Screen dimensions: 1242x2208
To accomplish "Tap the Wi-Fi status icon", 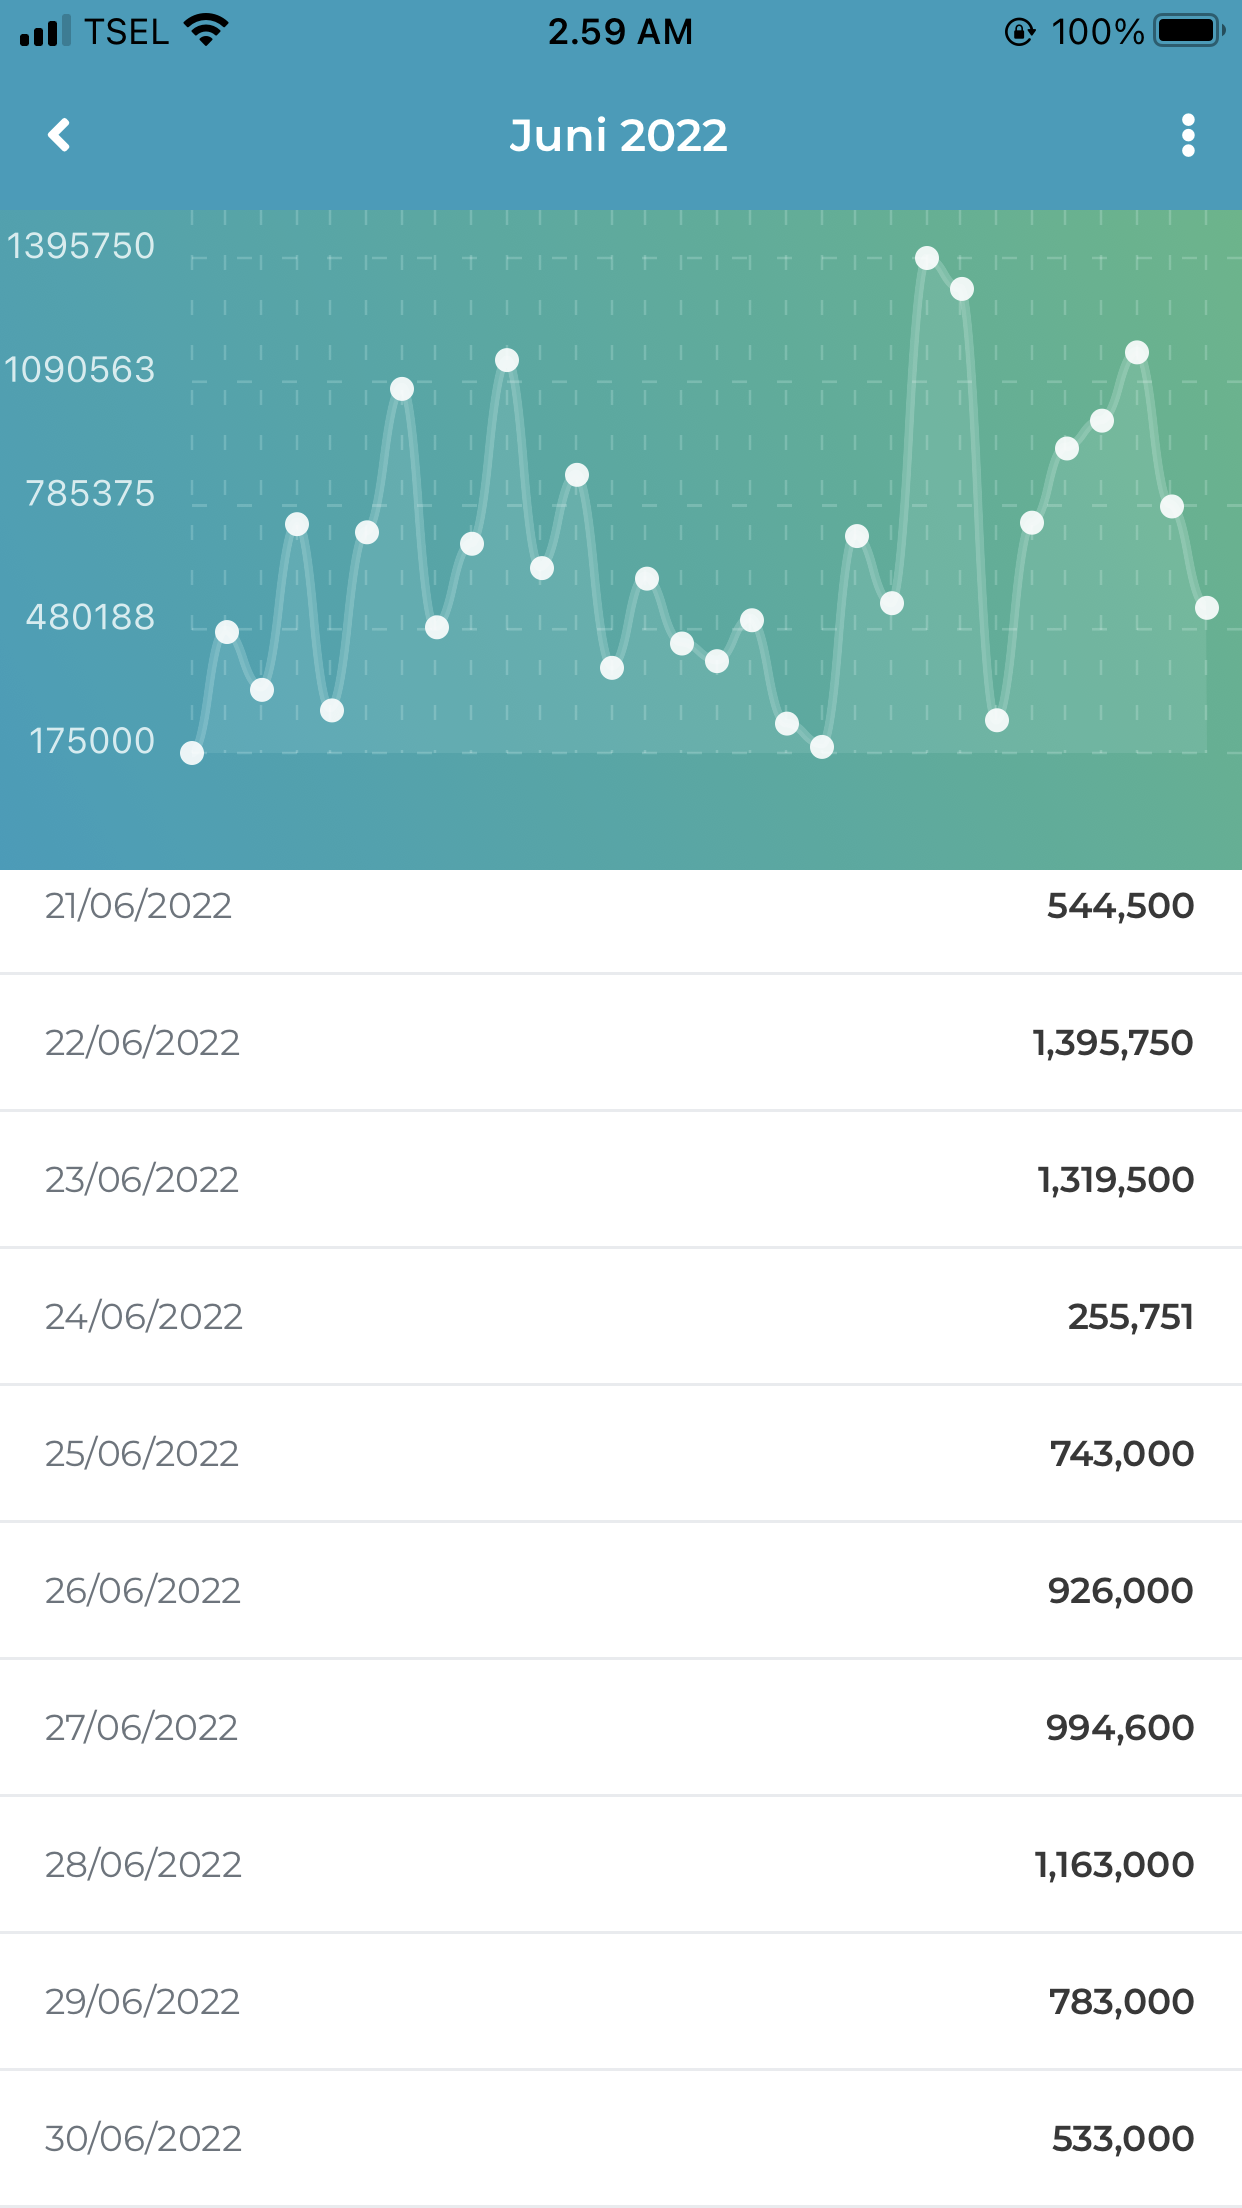I will (x=207, y=30).
